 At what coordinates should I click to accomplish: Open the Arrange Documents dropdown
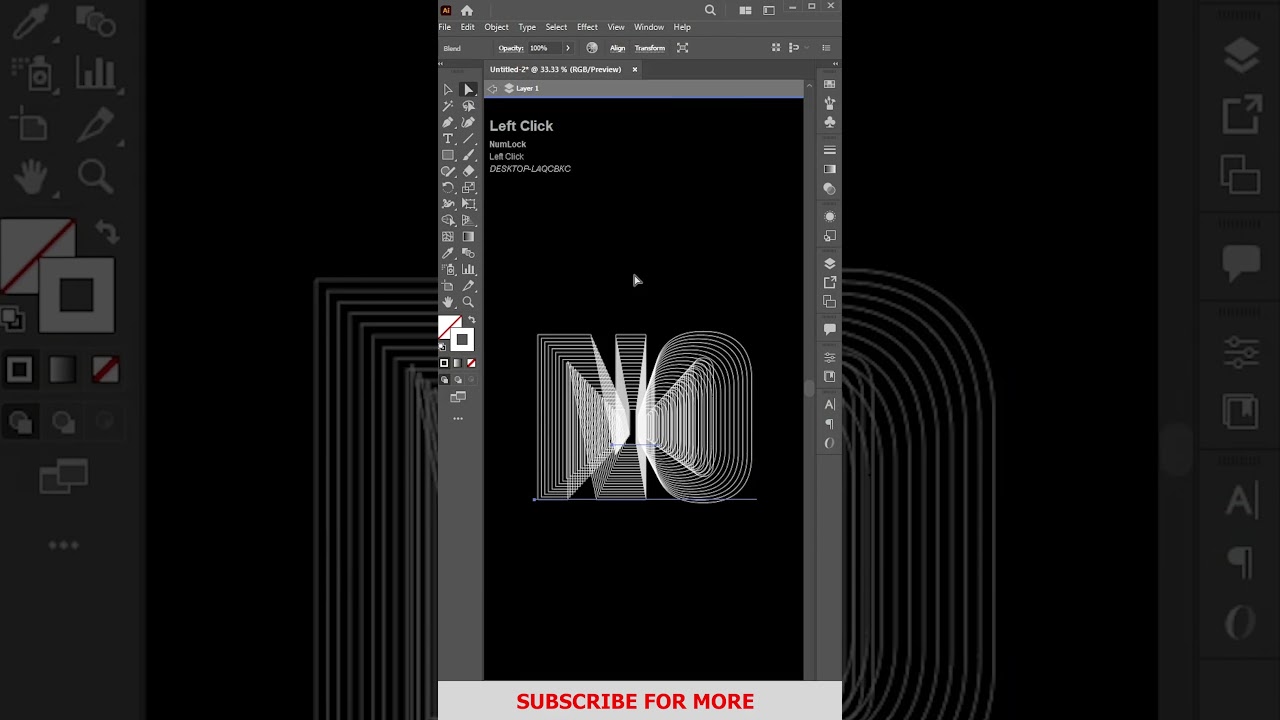745,10
